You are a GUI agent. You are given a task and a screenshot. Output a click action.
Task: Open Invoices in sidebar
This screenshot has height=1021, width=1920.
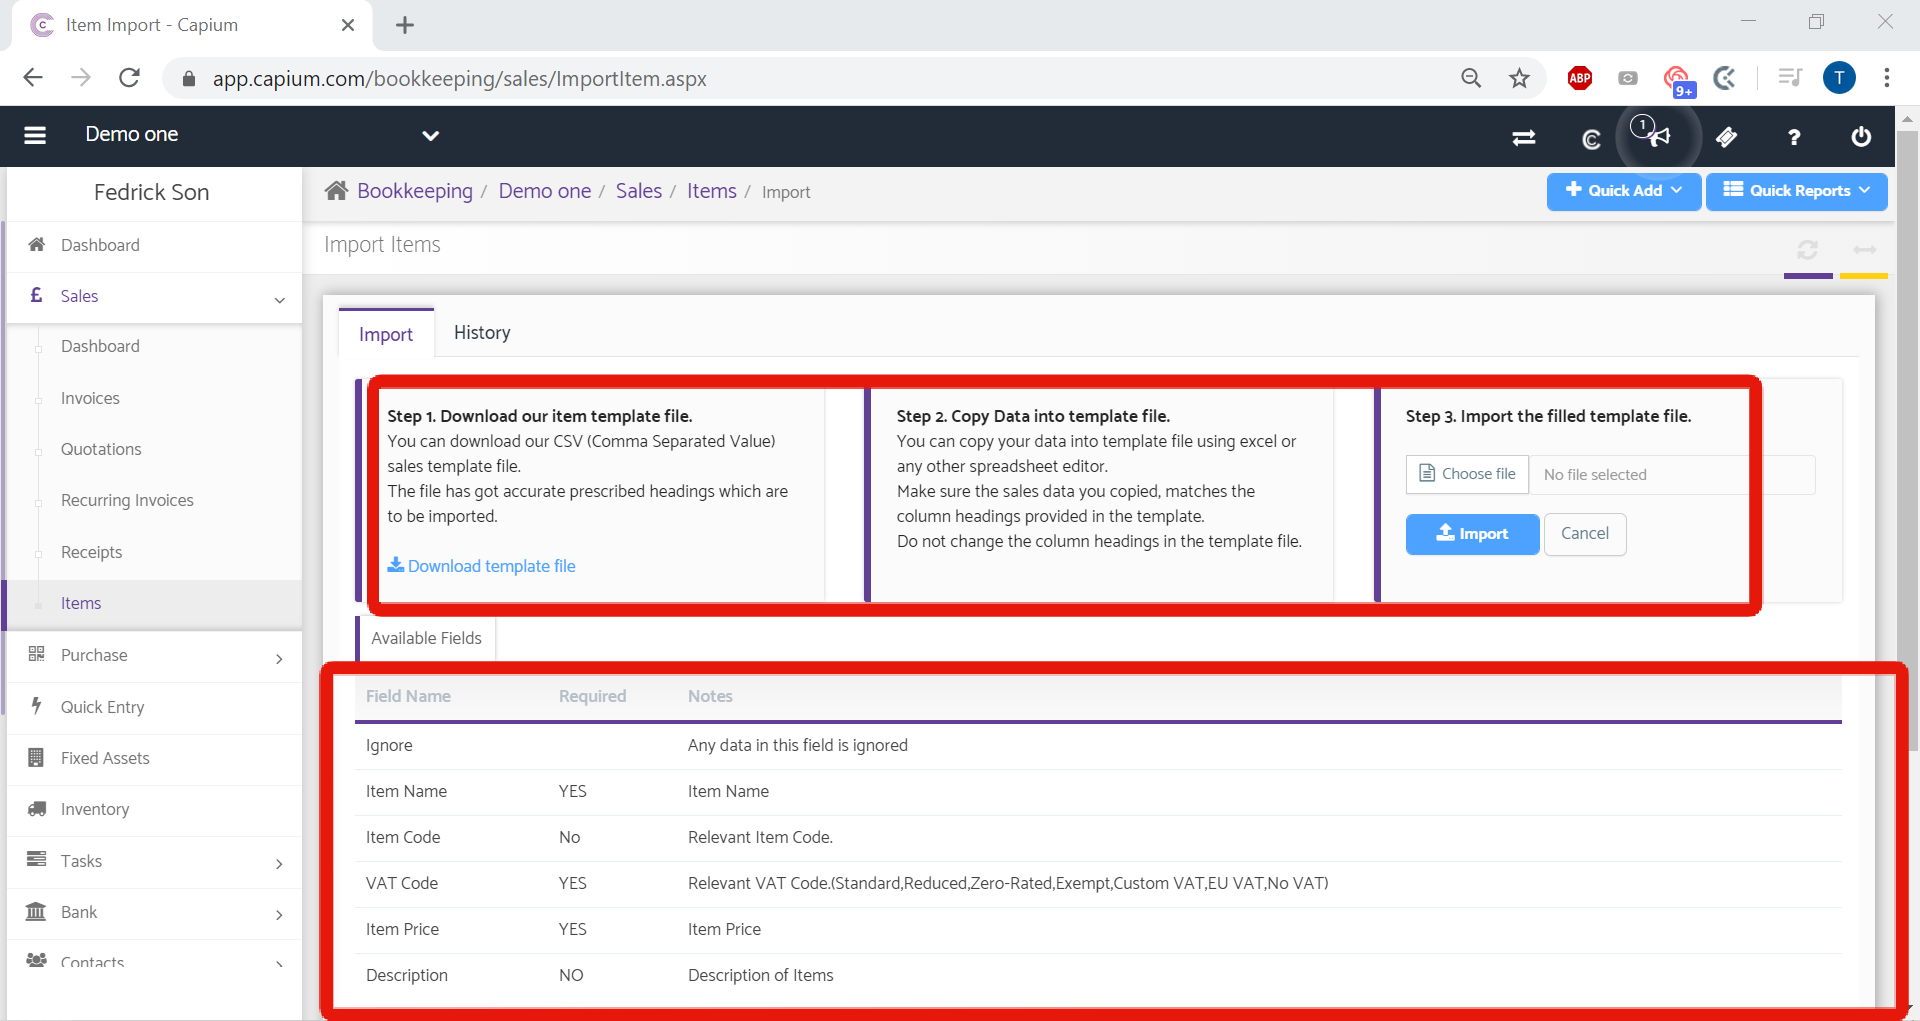tap(90, 398)
